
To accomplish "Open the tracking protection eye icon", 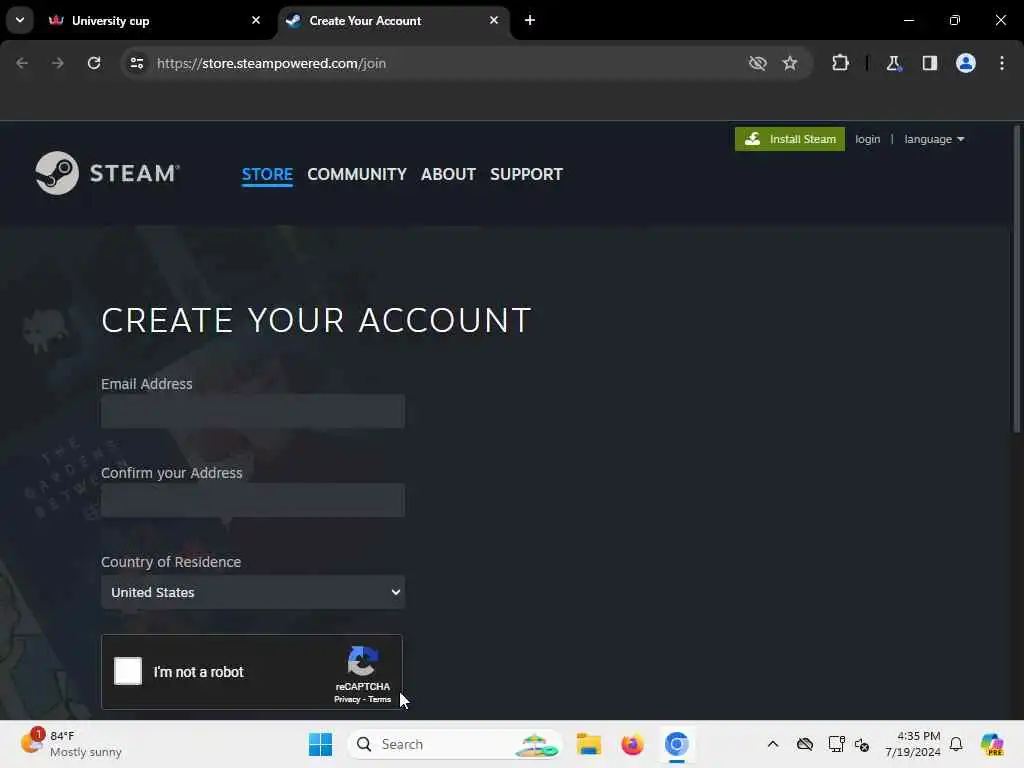I will pos(758,63).
